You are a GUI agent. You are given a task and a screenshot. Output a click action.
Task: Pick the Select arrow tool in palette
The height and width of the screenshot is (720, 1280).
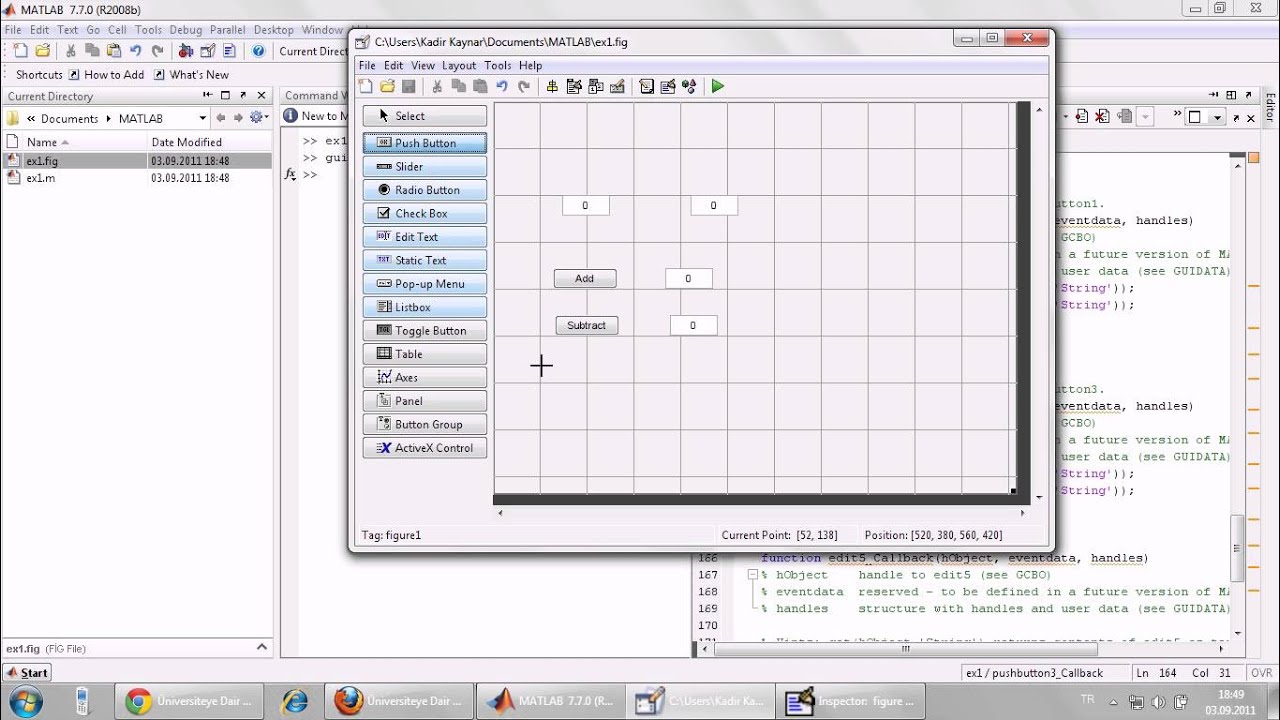425,116
